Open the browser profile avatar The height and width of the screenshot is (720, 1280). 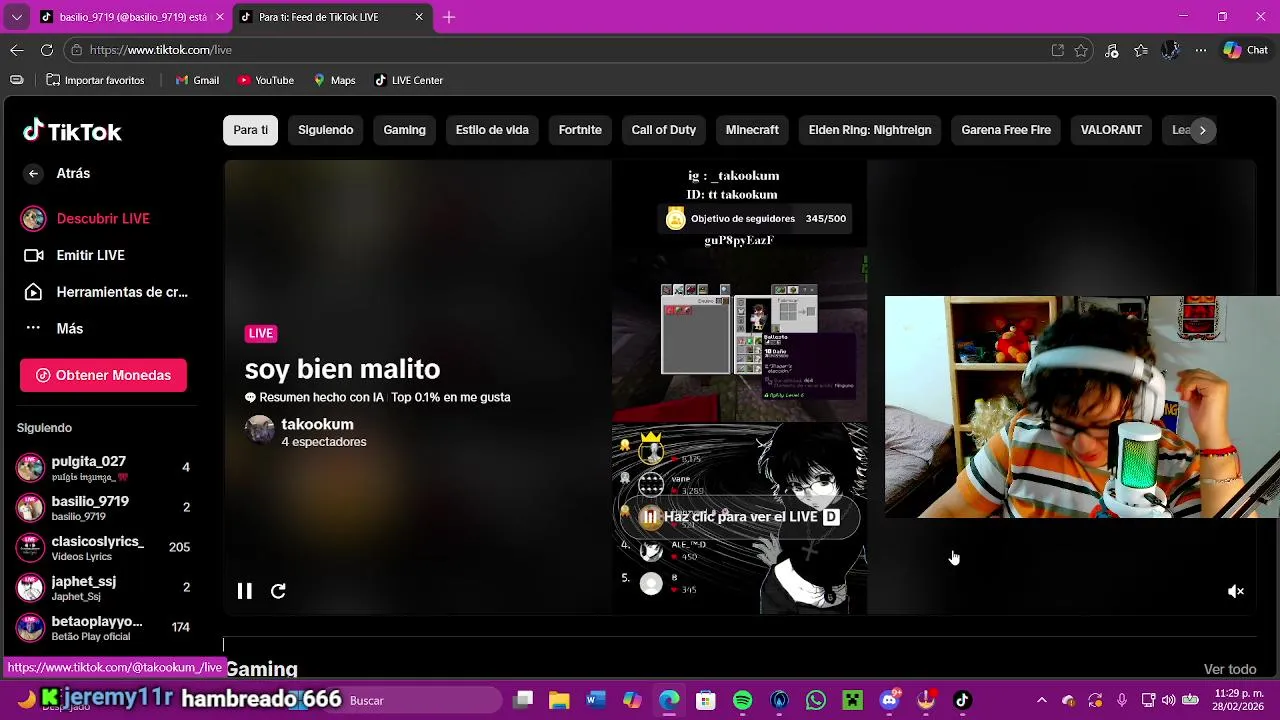(x=1171, y=50)
